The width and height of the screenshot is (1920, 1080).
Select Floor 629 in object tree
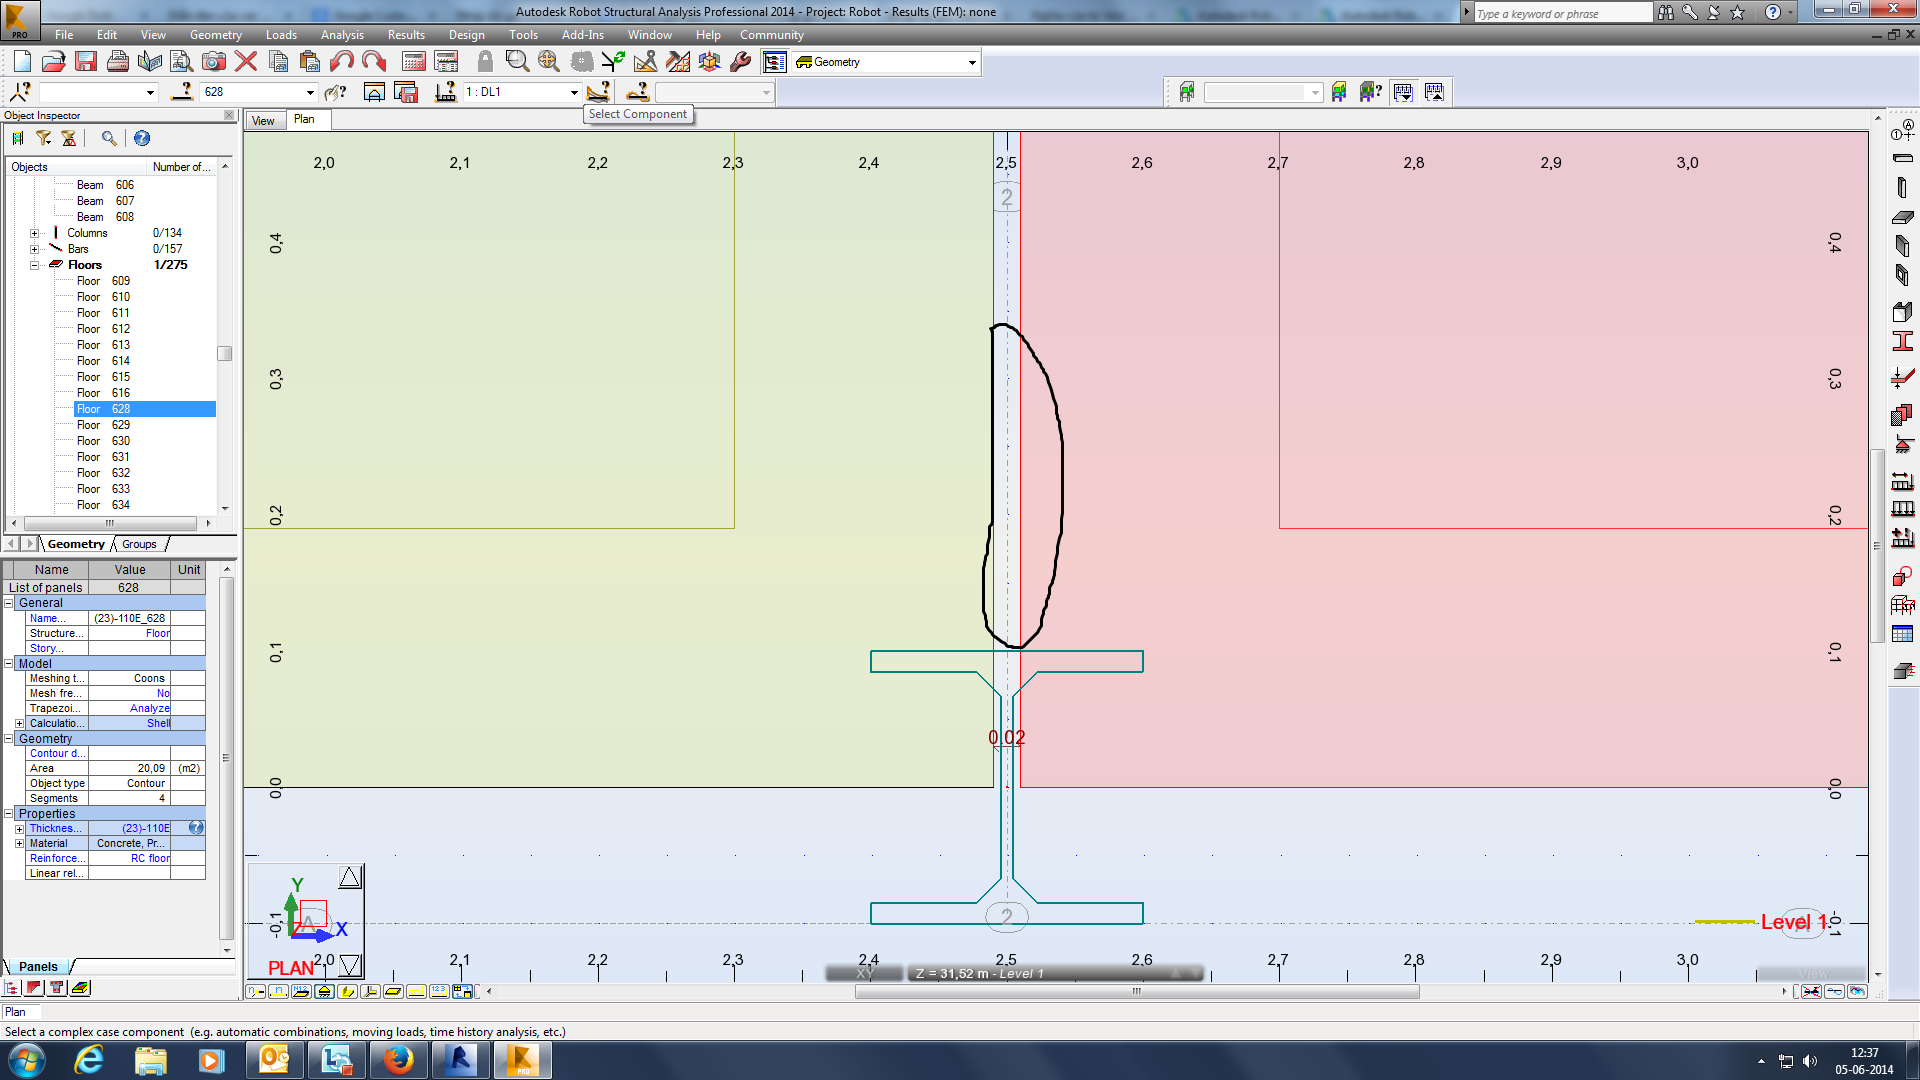[x=104, y=425]
